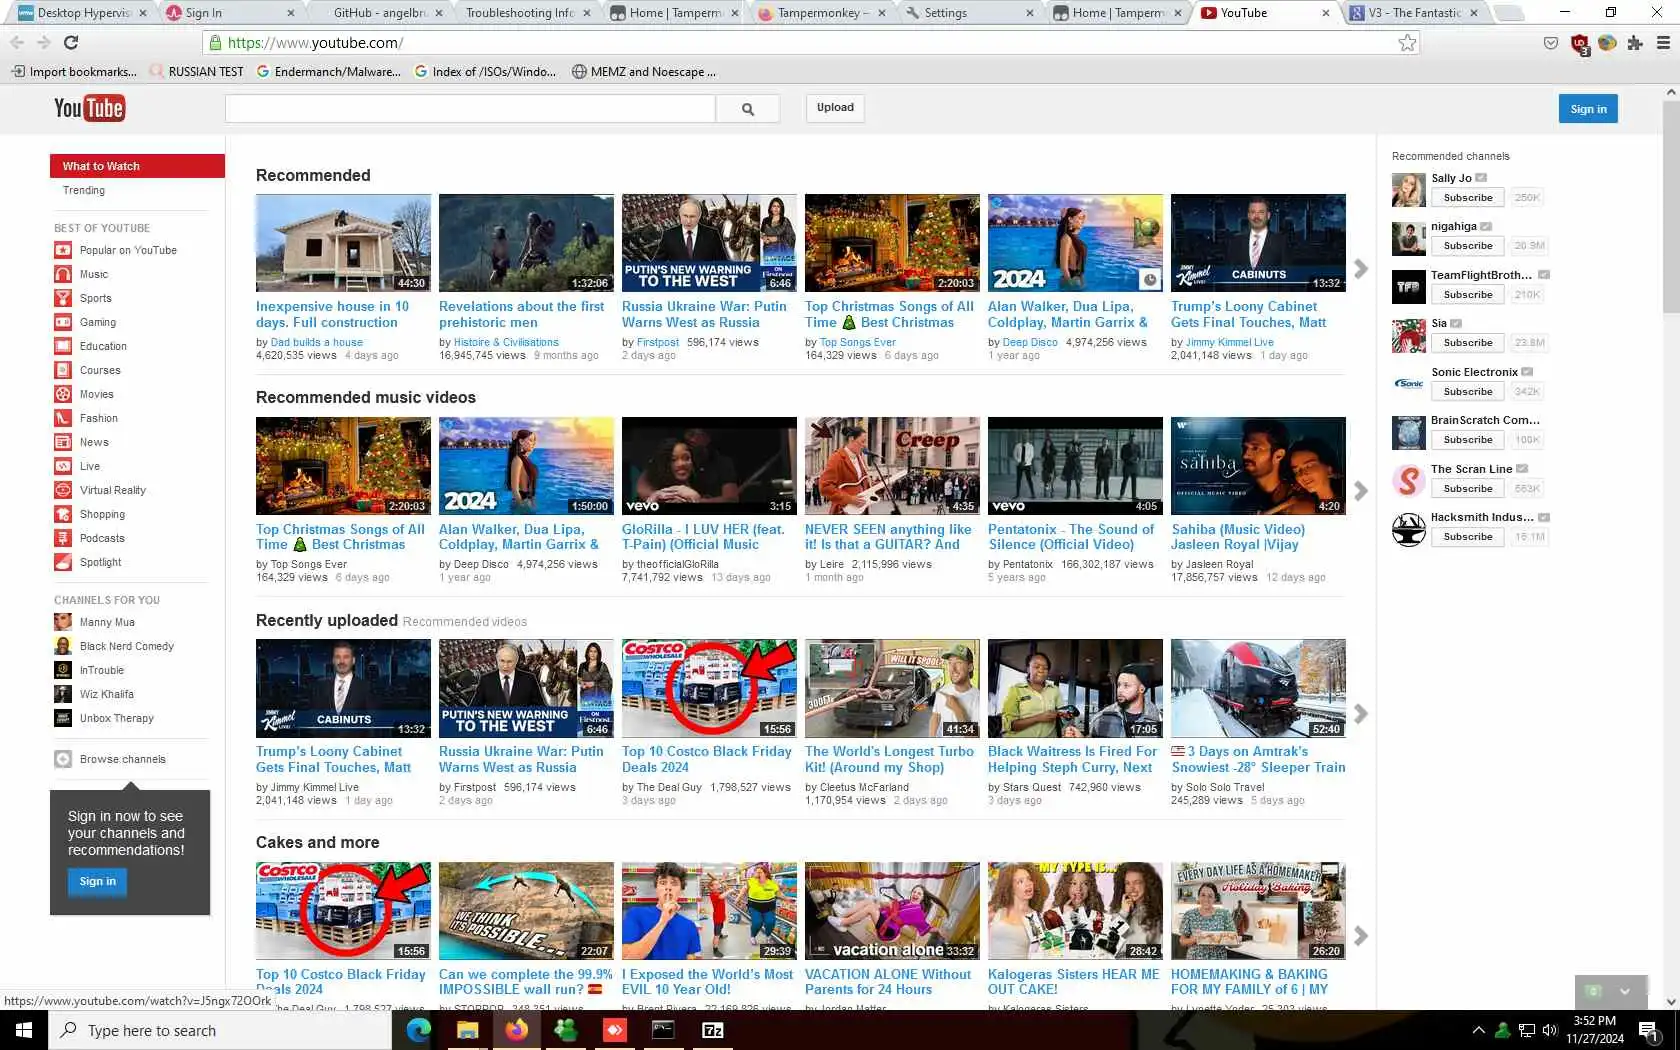Screen dimensions: 1680x1050
Task: Open the Sports category icon
Action: click(x=63, y=298)
